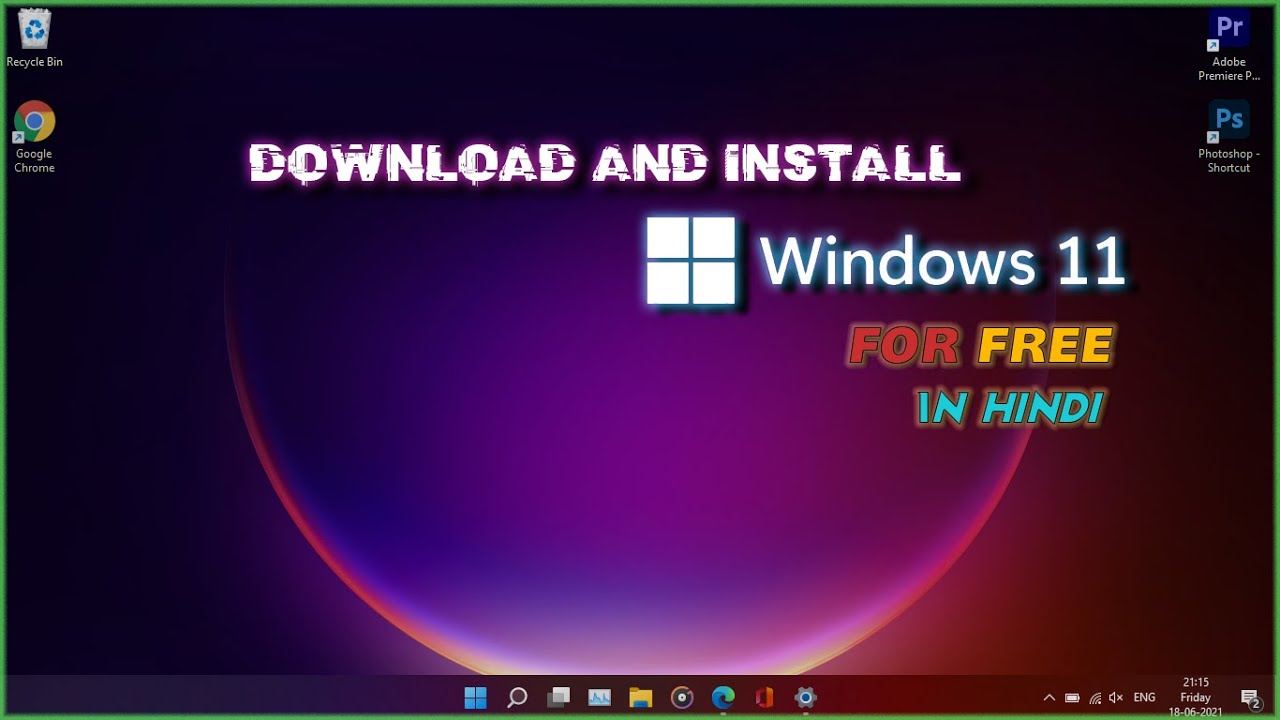Open taskbar Search magnifier
1280x720 pixels.
tap(517, 697)
